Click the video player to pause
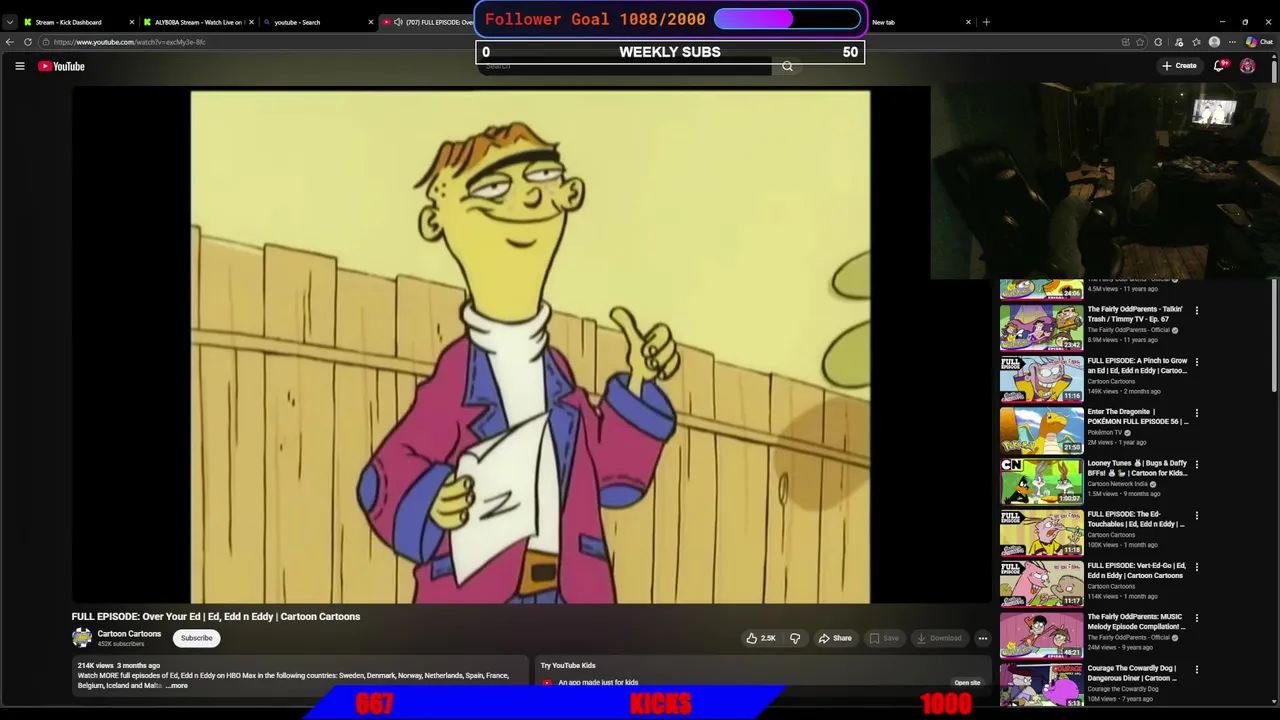 [x=530, y=347]
